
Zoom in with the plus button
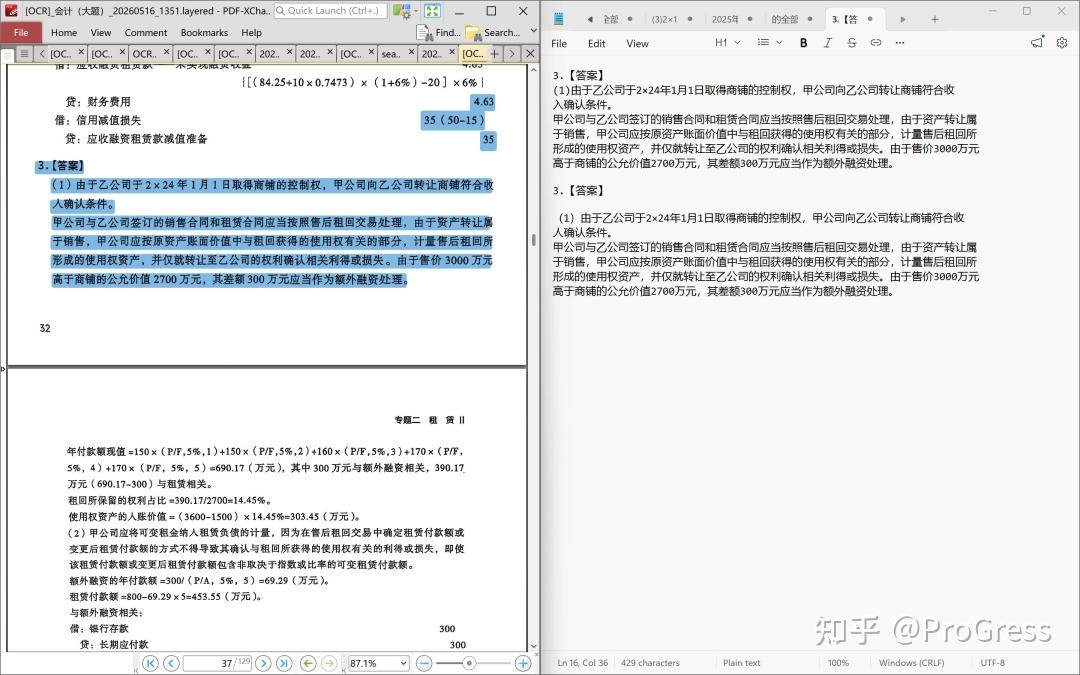click(523, 663)
